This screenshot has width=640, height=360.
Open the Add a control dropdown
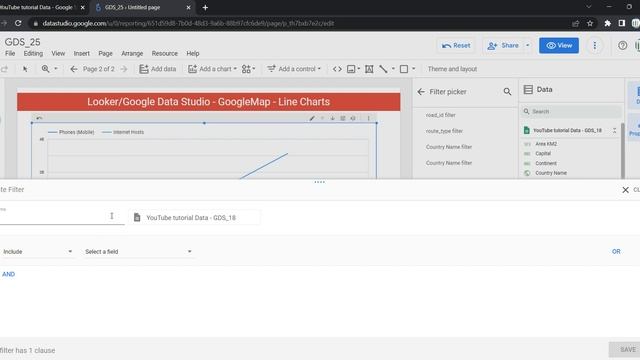pos(294,69)
